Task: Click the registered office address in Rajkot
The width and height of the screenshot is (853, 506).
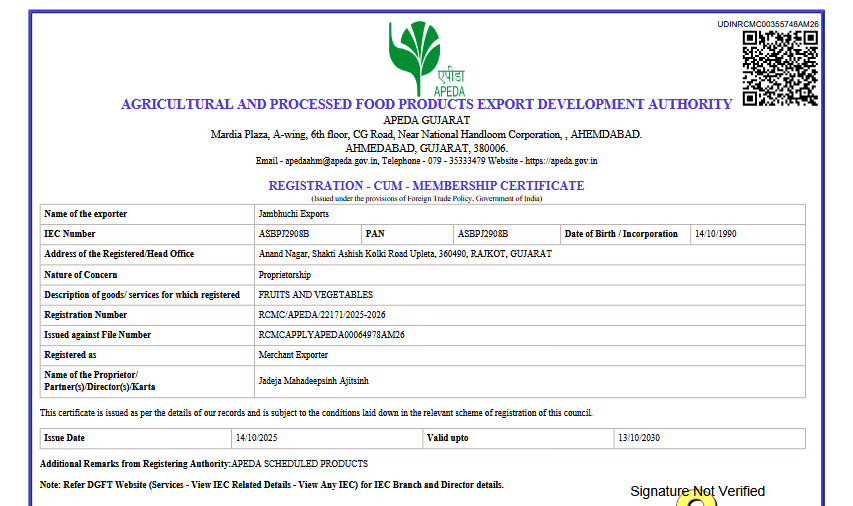Action: coord(405,254)
